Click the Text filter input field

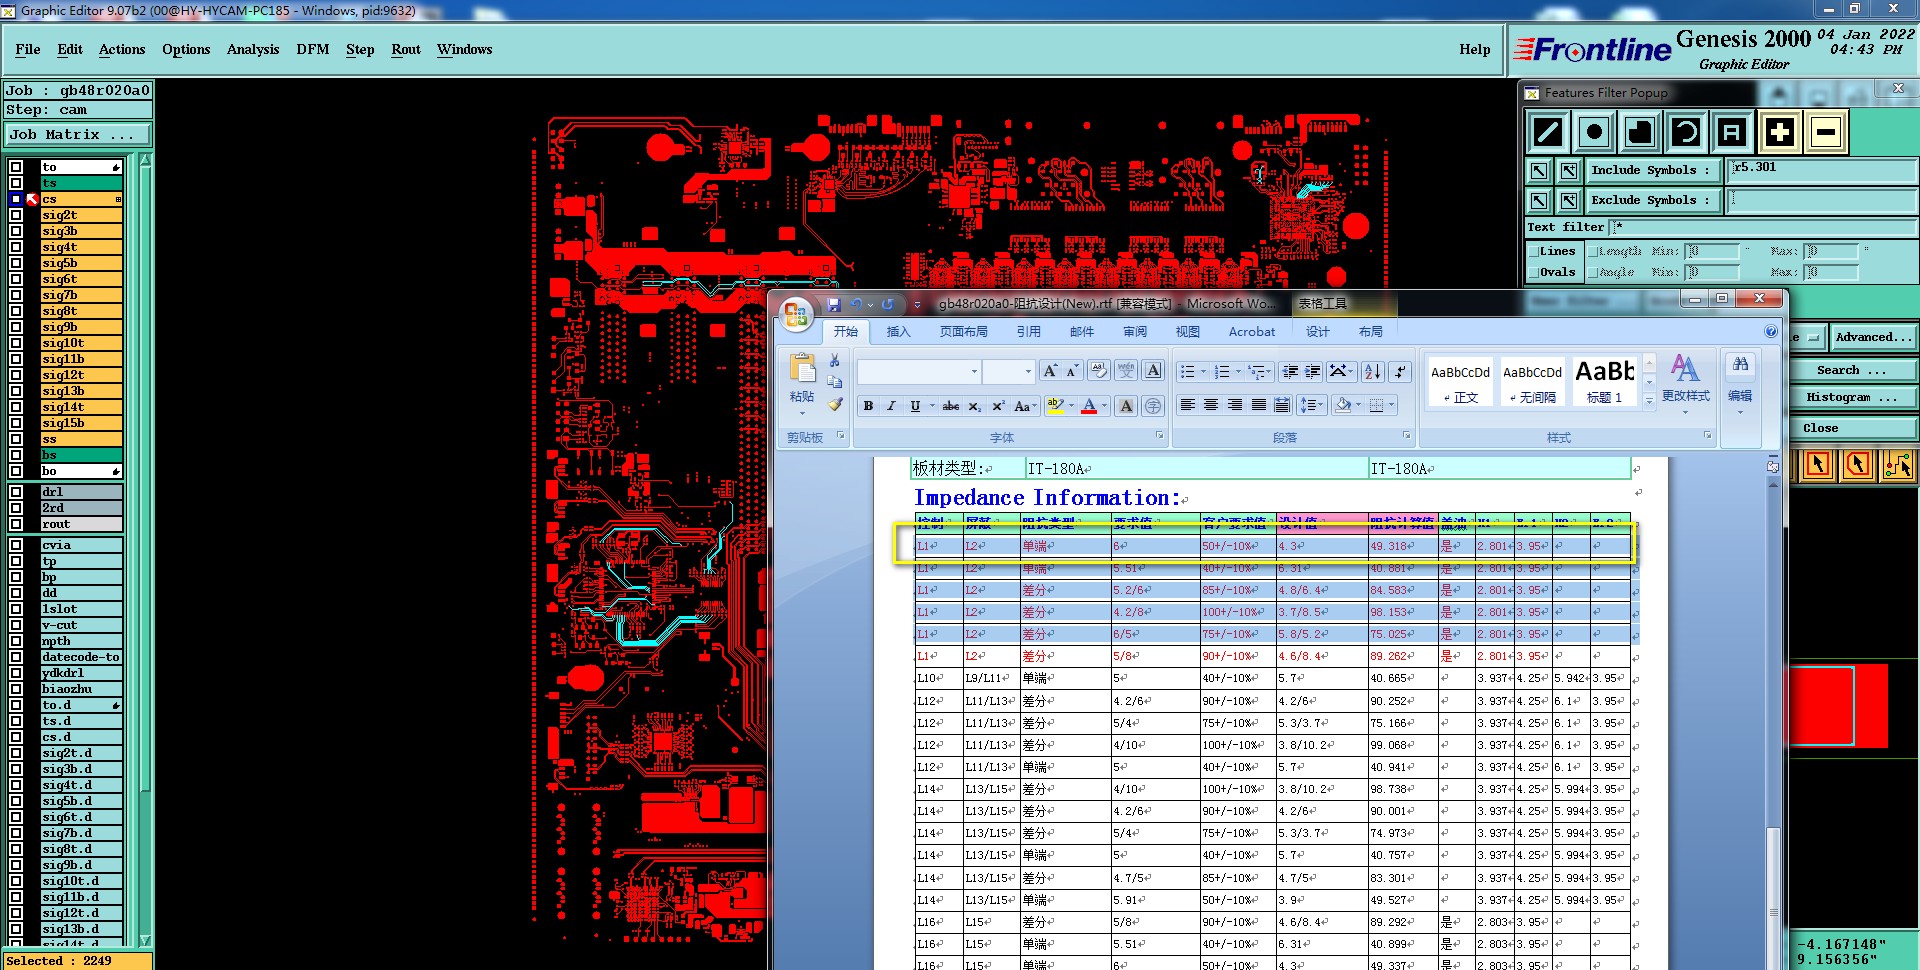click(1762, 227)
